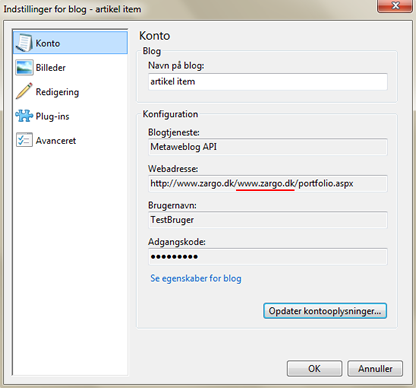416x388 pixels.
Task: Click the Plug-ins puzzle piece icon
Action: coord(24,116)
